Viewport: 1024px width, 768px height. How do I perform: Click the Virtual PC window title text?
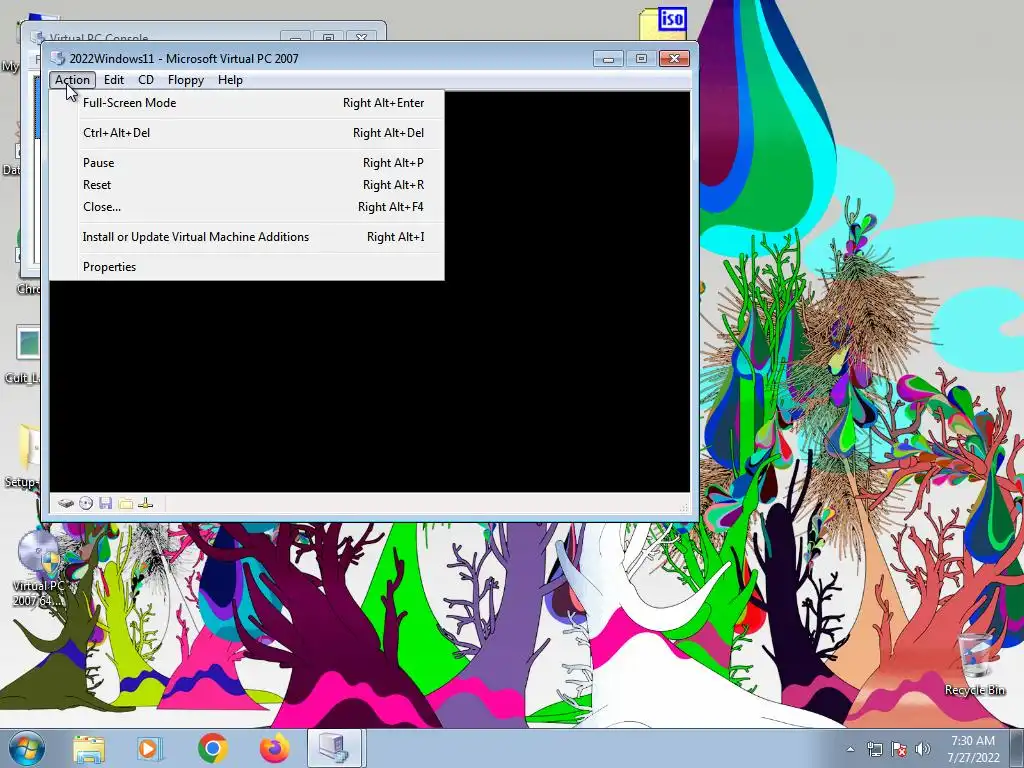click(184, 59)
